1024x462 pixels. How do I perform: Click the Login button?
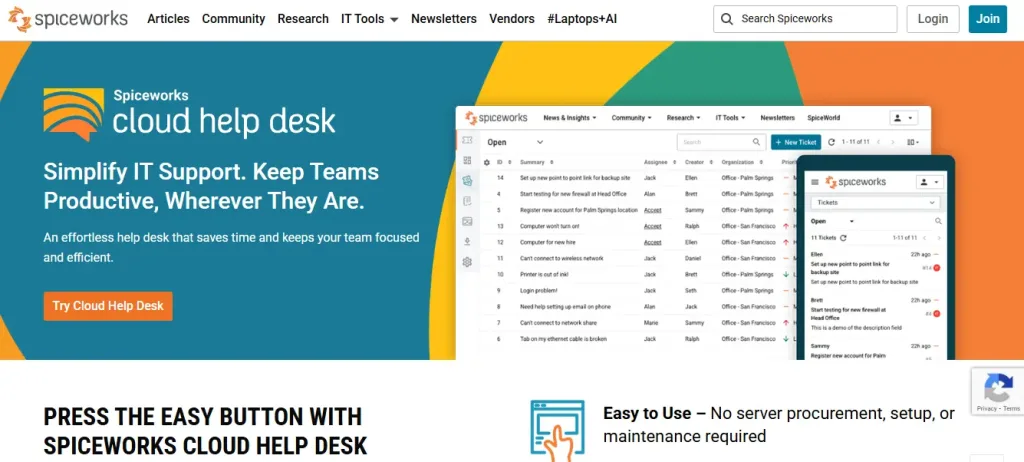tap(933, 19)
